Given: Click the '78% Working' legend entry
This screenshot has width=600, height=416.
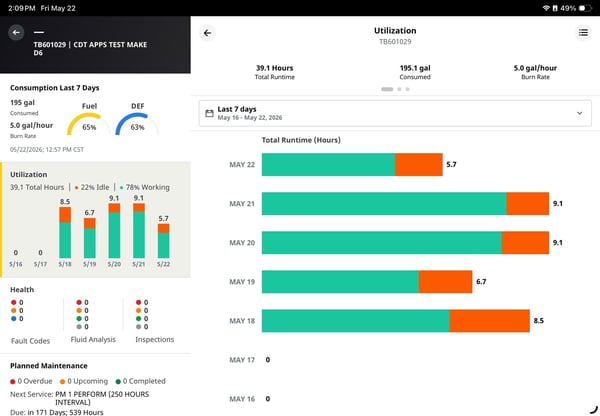Looking at the screenshot, I should (145, 187).
